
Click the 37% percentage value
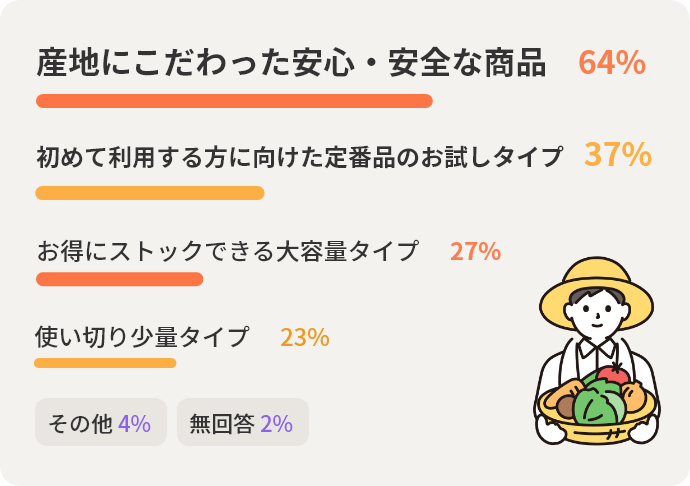(617, 156)
